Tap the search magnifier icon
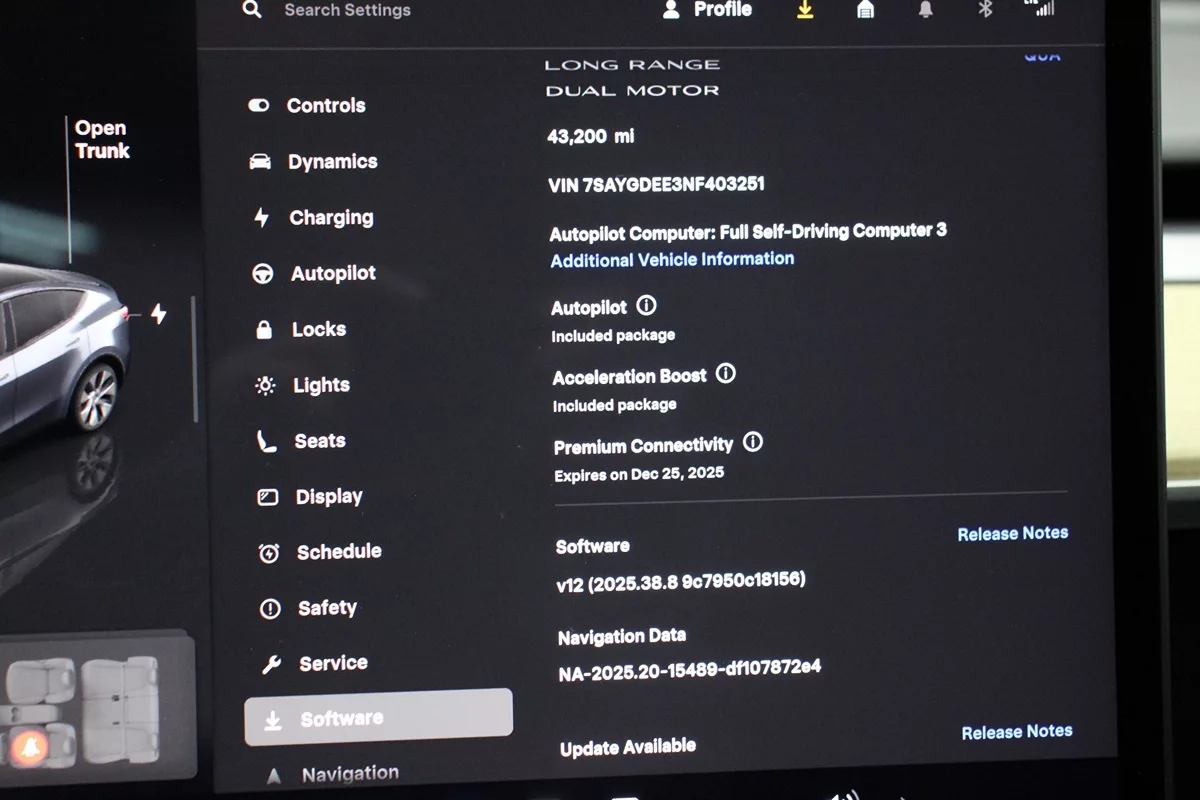1200x800 pixels. pos(253,10)
